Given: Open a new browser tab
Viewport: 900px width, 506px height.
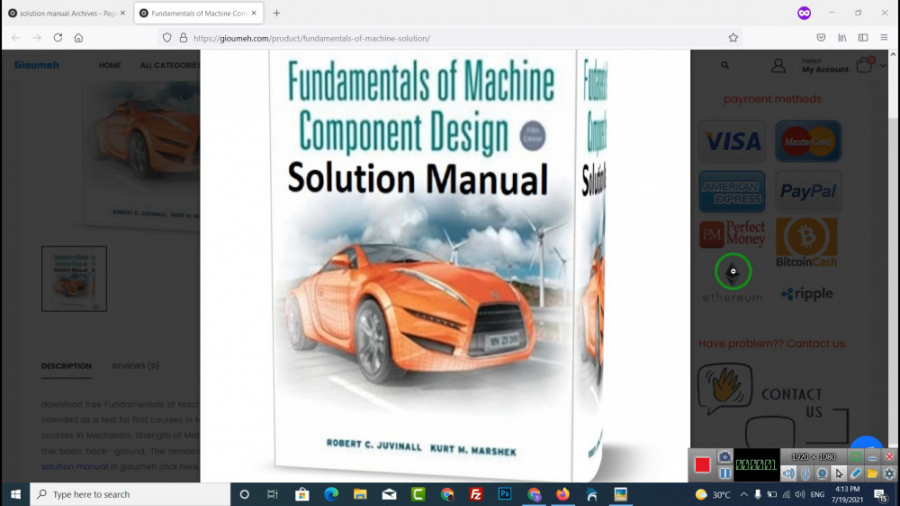Looking at the screenshot, I should 277,13.
